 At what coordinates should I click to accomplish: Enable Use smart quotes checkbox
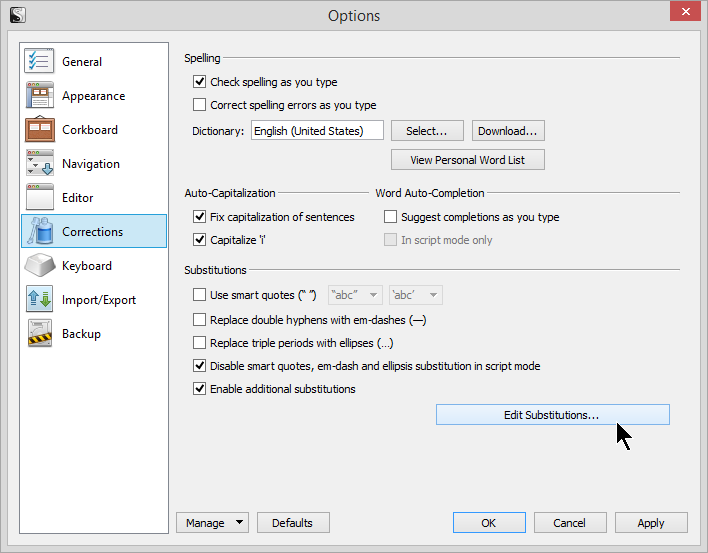[x=199, y=295]
